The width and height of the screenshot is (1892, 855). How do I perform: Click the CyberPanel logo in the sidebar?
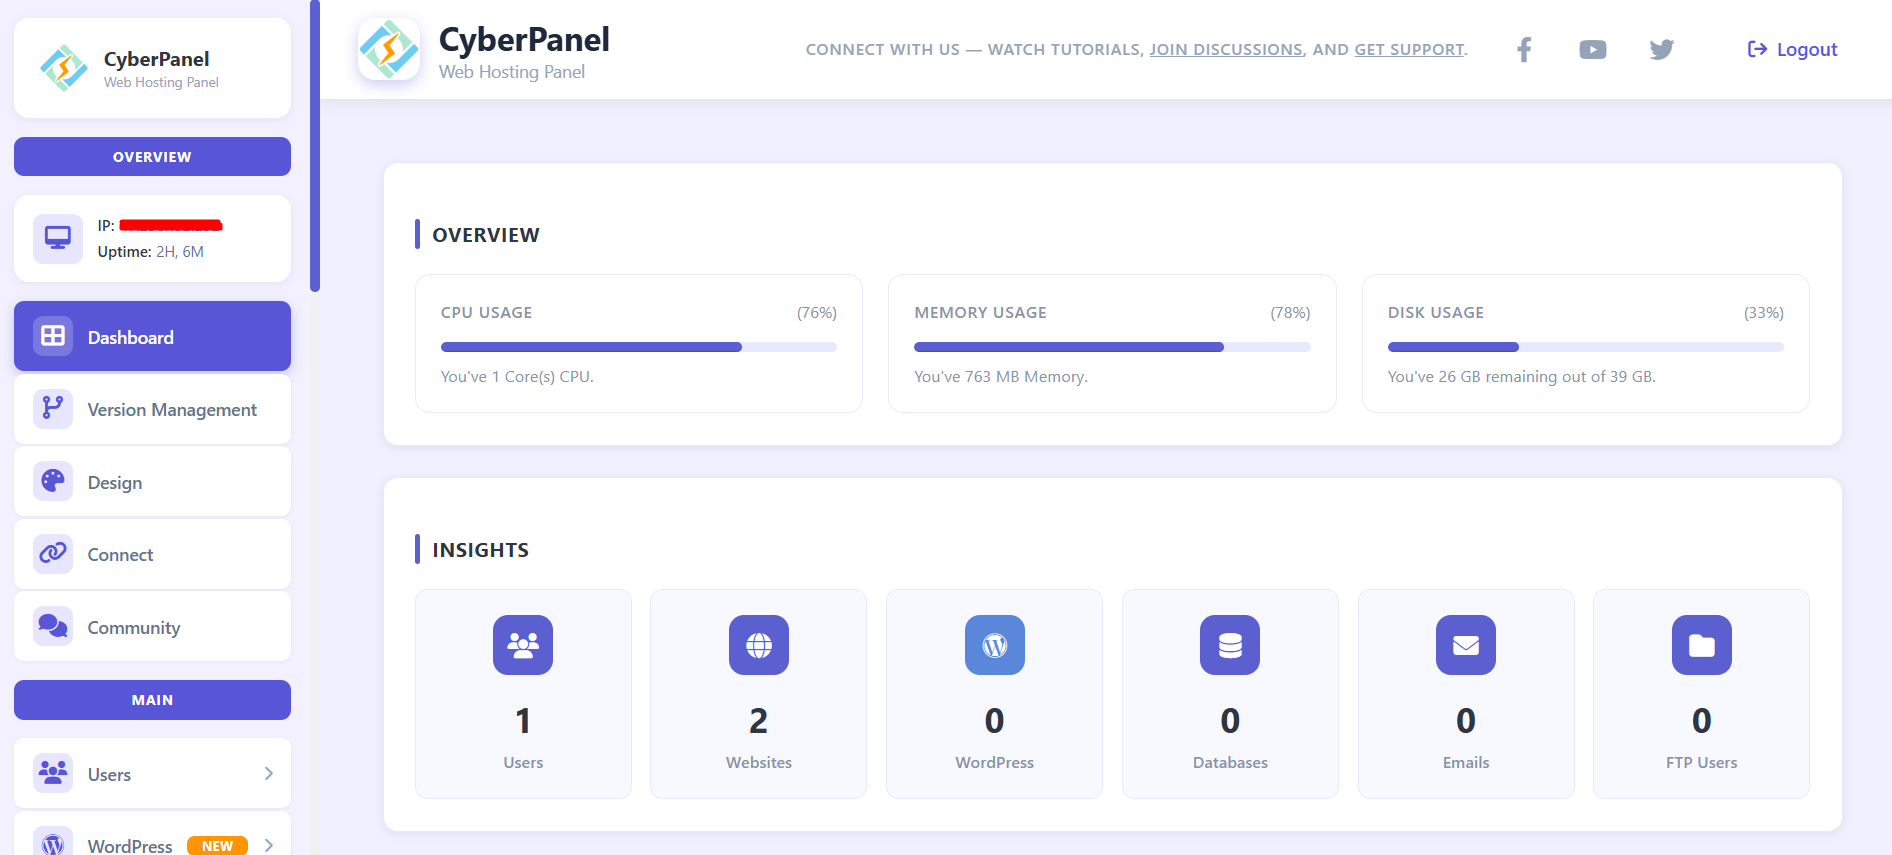(64, 68)
